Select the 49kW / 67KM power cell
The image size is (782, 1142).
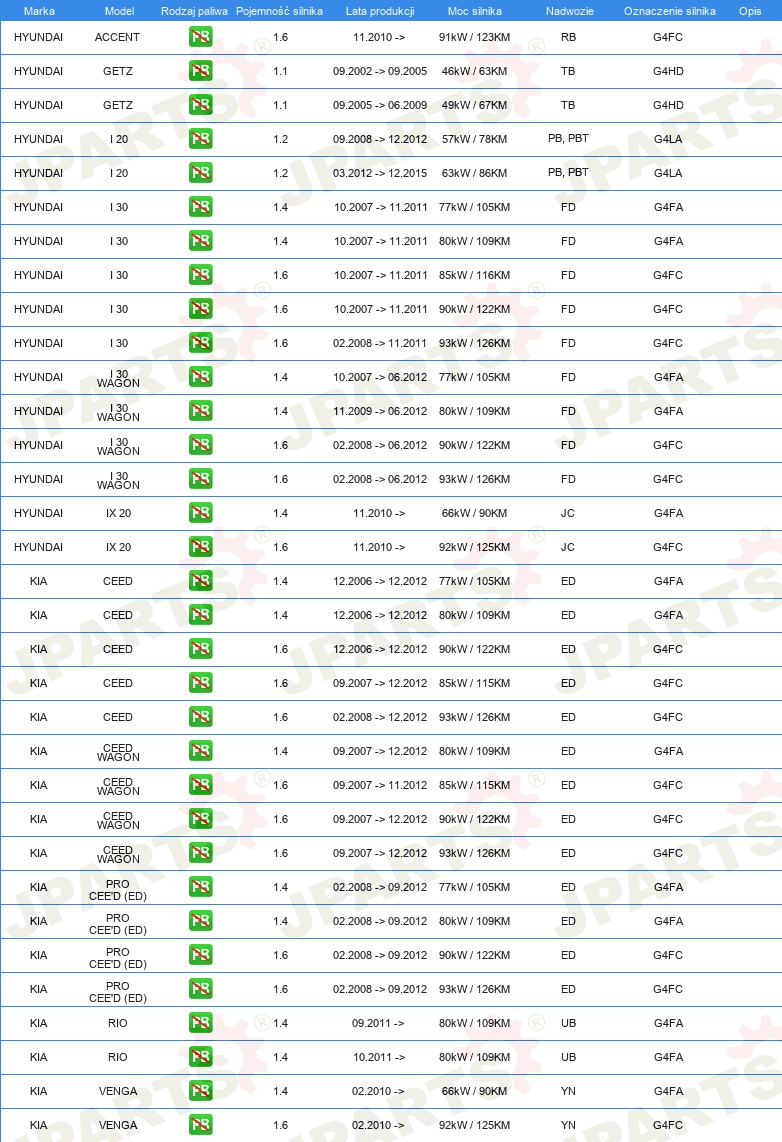click(475, 105)
